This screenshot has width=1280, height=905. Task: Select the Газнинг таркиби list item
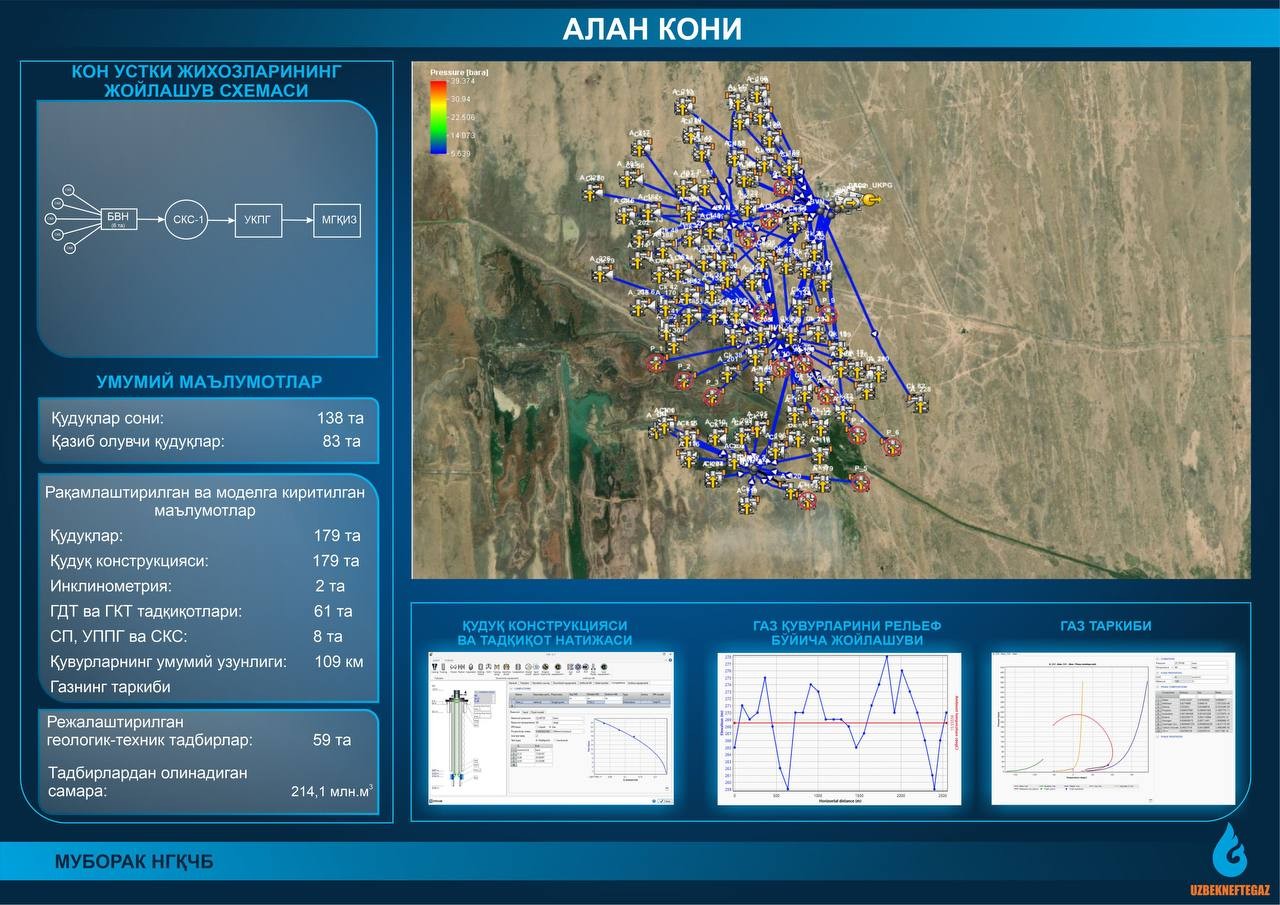(110, 687)
